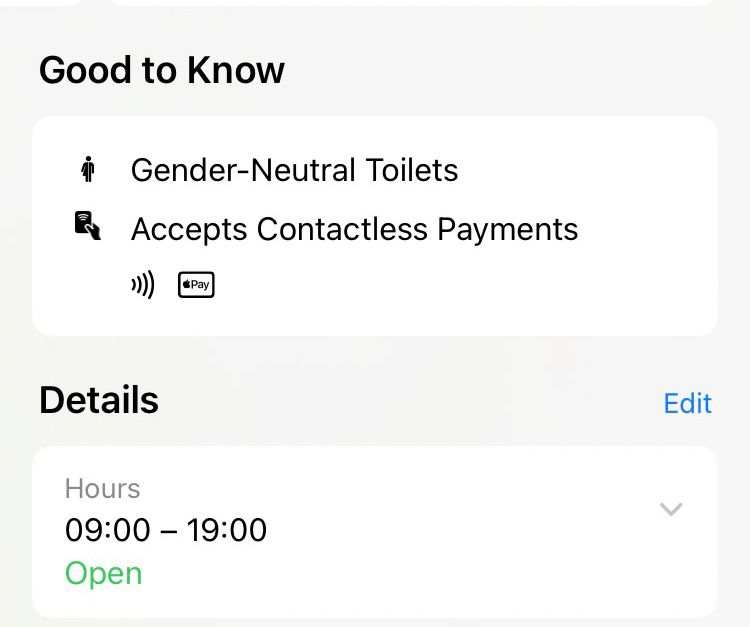
Task: Tap the Details section heading
Action: click(99, 400)
